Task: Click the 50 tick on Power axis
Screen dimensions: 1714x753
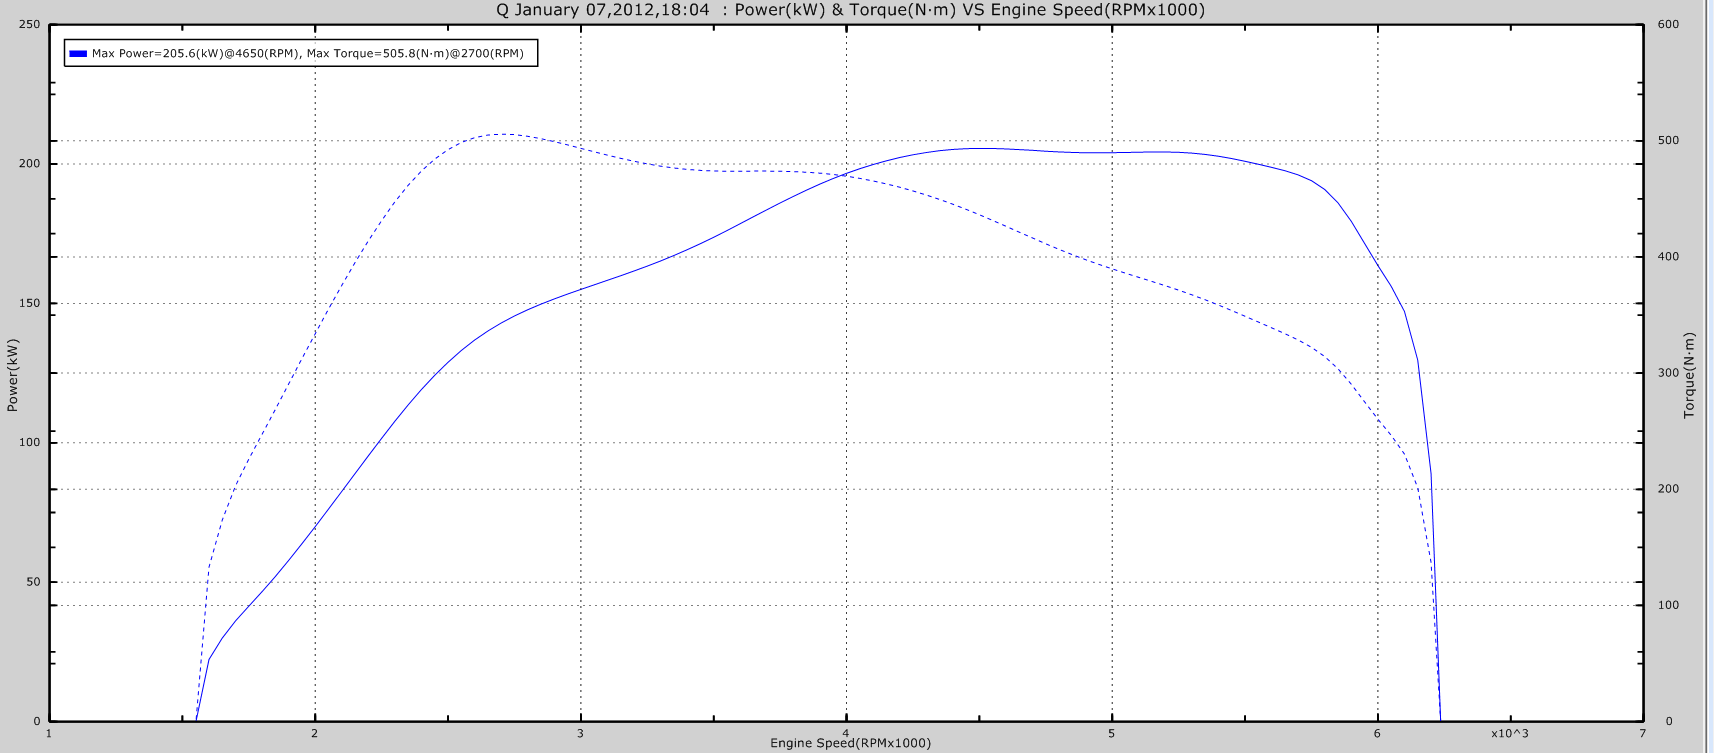Action: [x=33, y=582]
